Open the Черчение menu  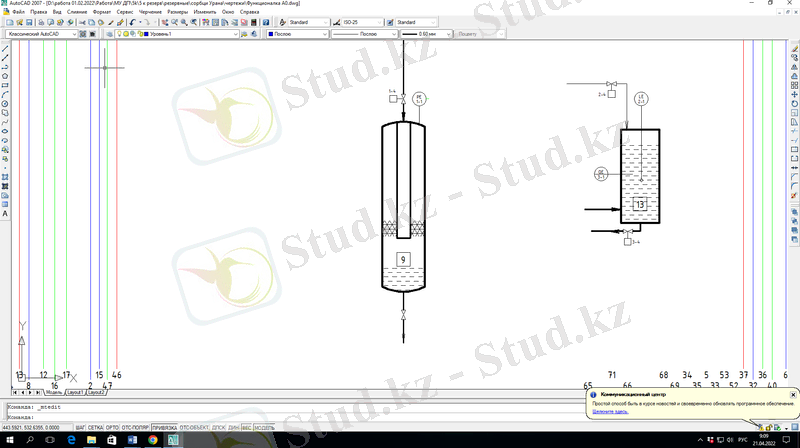point(153,11)
